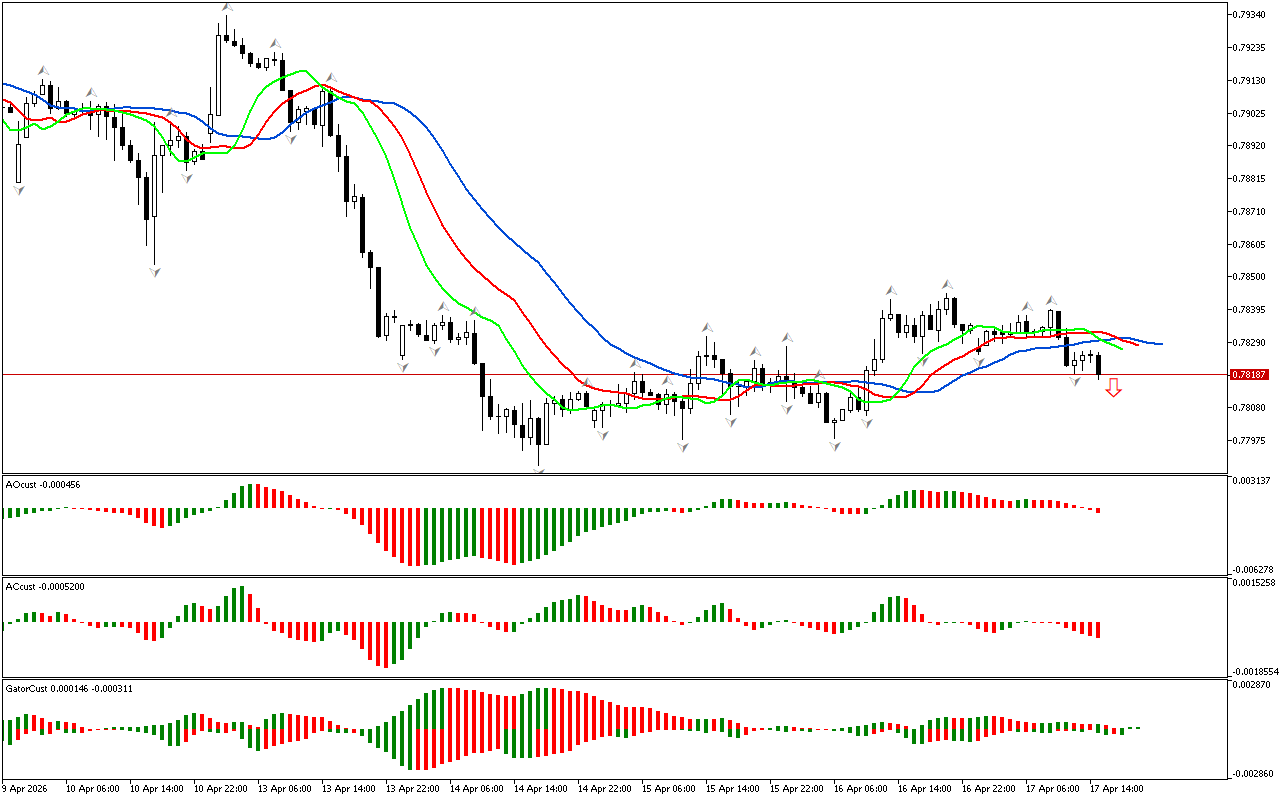Click the down fractal under the last candles

coord(1075,382)
